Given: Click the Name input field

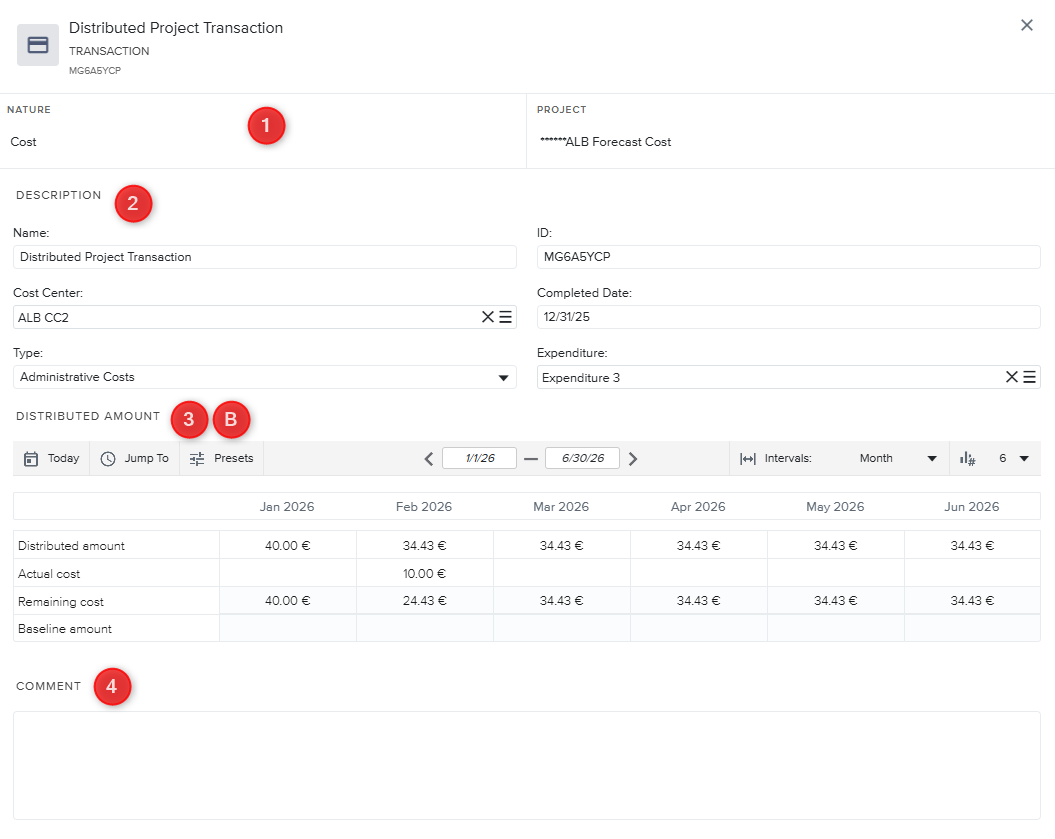Looking at the screenshot, I should 265,257.
